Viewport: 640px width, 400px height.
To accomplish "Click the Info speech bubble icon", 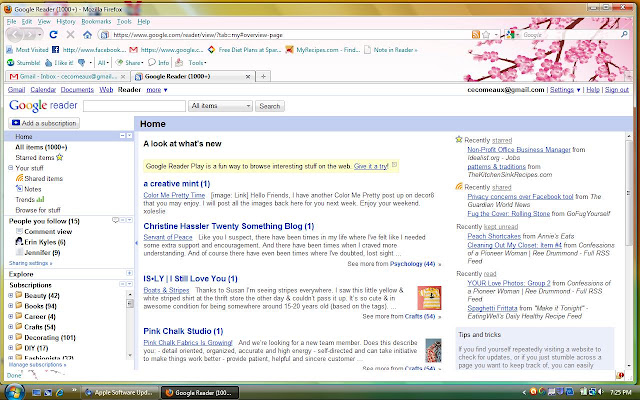I will [159, 63].
